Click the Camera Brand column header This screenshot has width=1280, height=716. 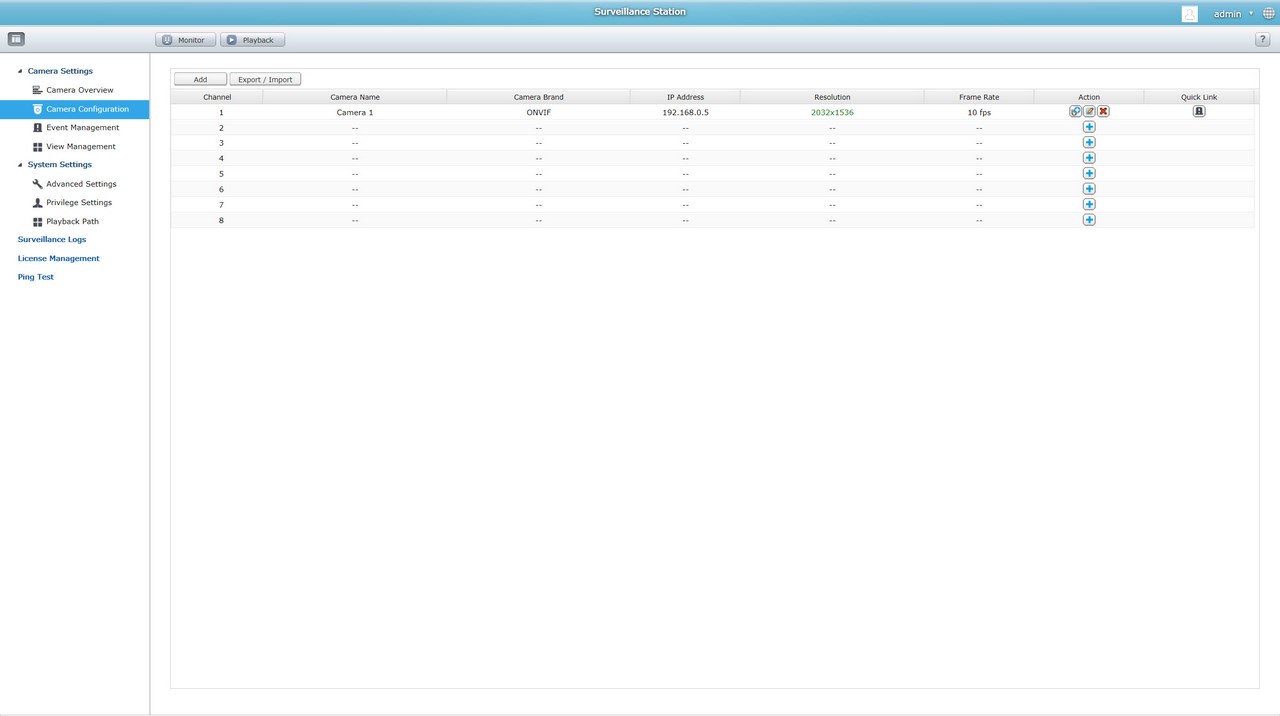tap(539, 97)
